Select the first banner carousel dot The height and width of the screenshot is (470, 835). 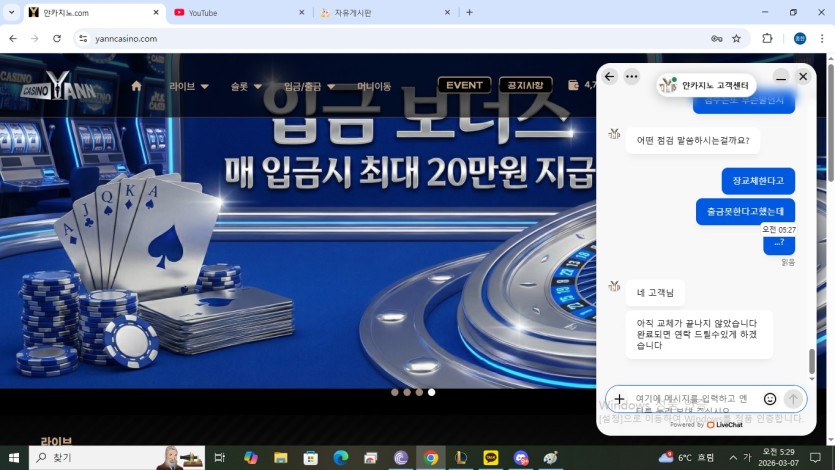(395, 392)
